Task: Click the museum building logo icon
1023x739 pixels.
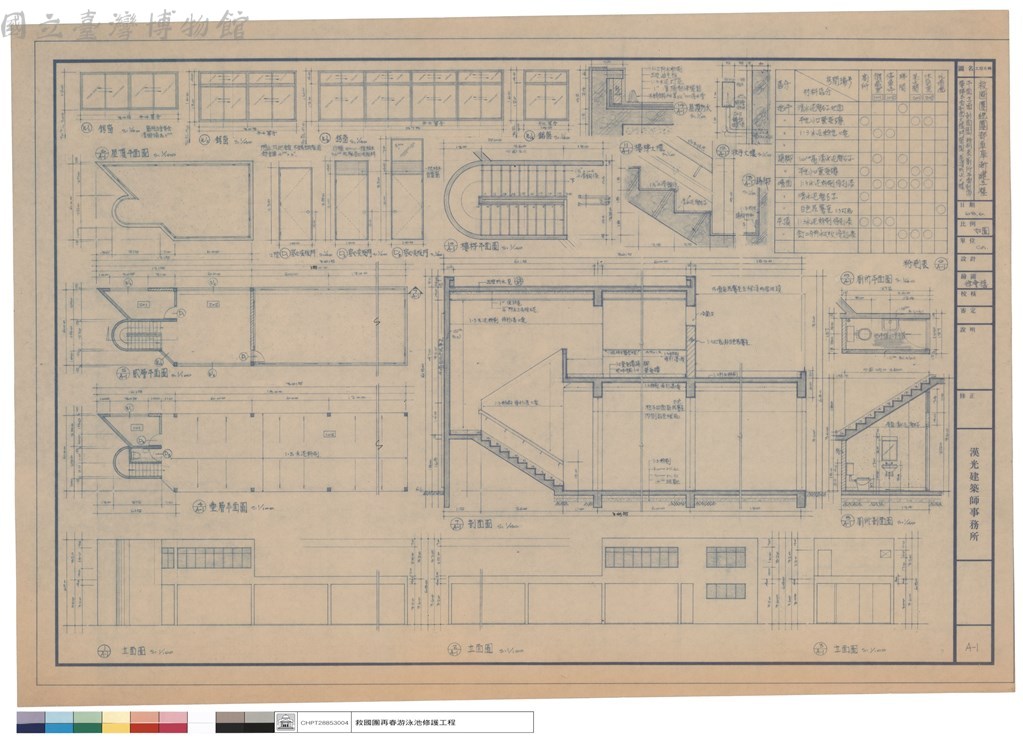Action: (286, 722)
